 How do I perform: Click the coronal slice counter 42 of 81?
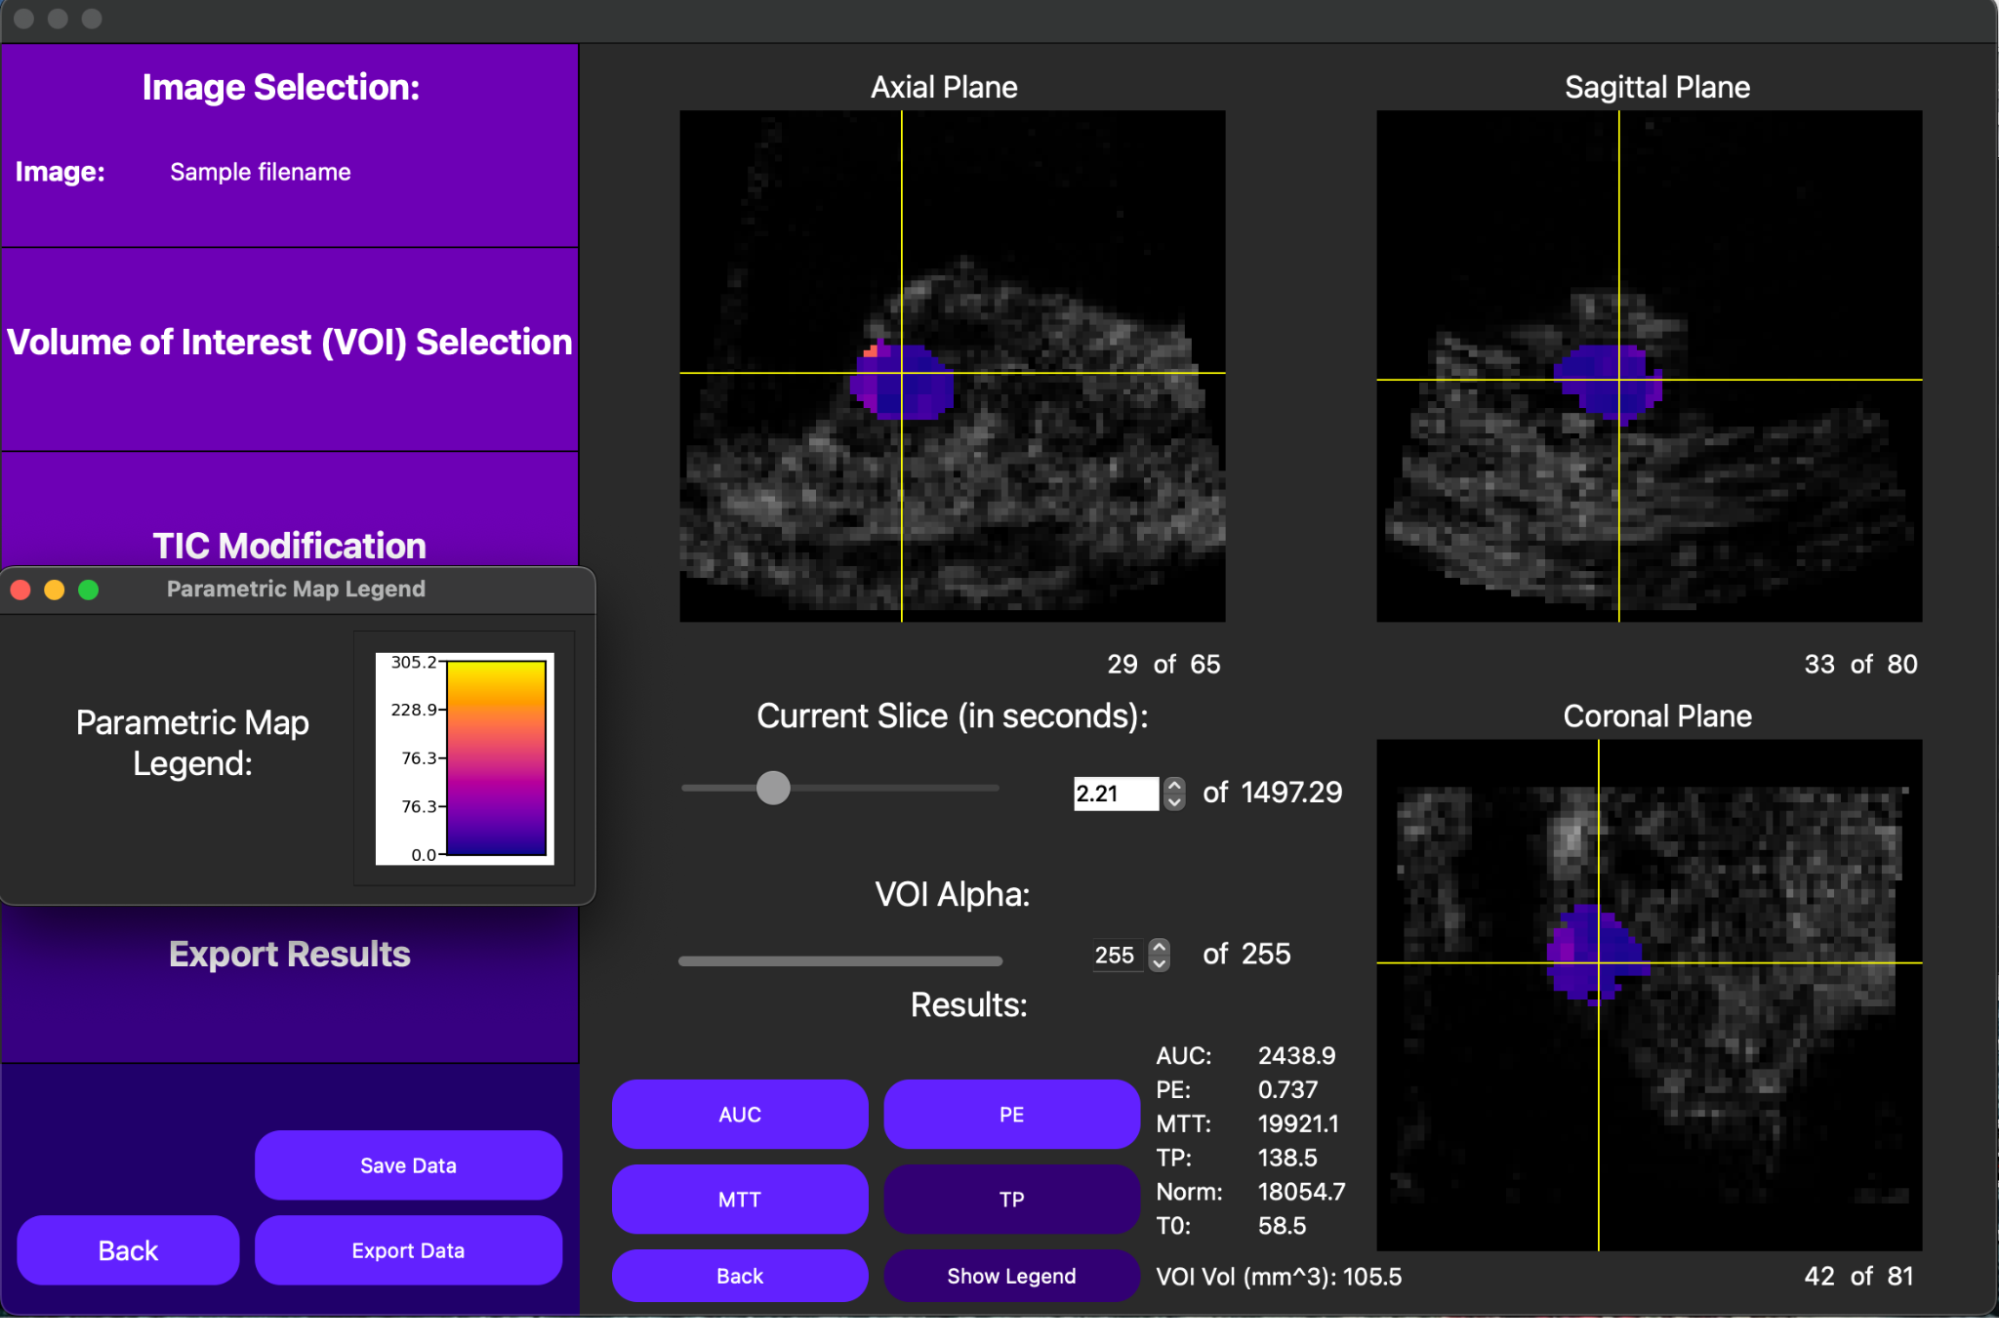tap(1859, 1276)
